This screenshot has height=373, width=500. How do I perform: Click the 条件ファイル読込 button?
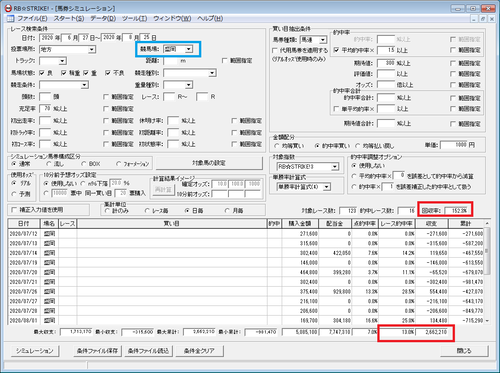pos(148,351)
